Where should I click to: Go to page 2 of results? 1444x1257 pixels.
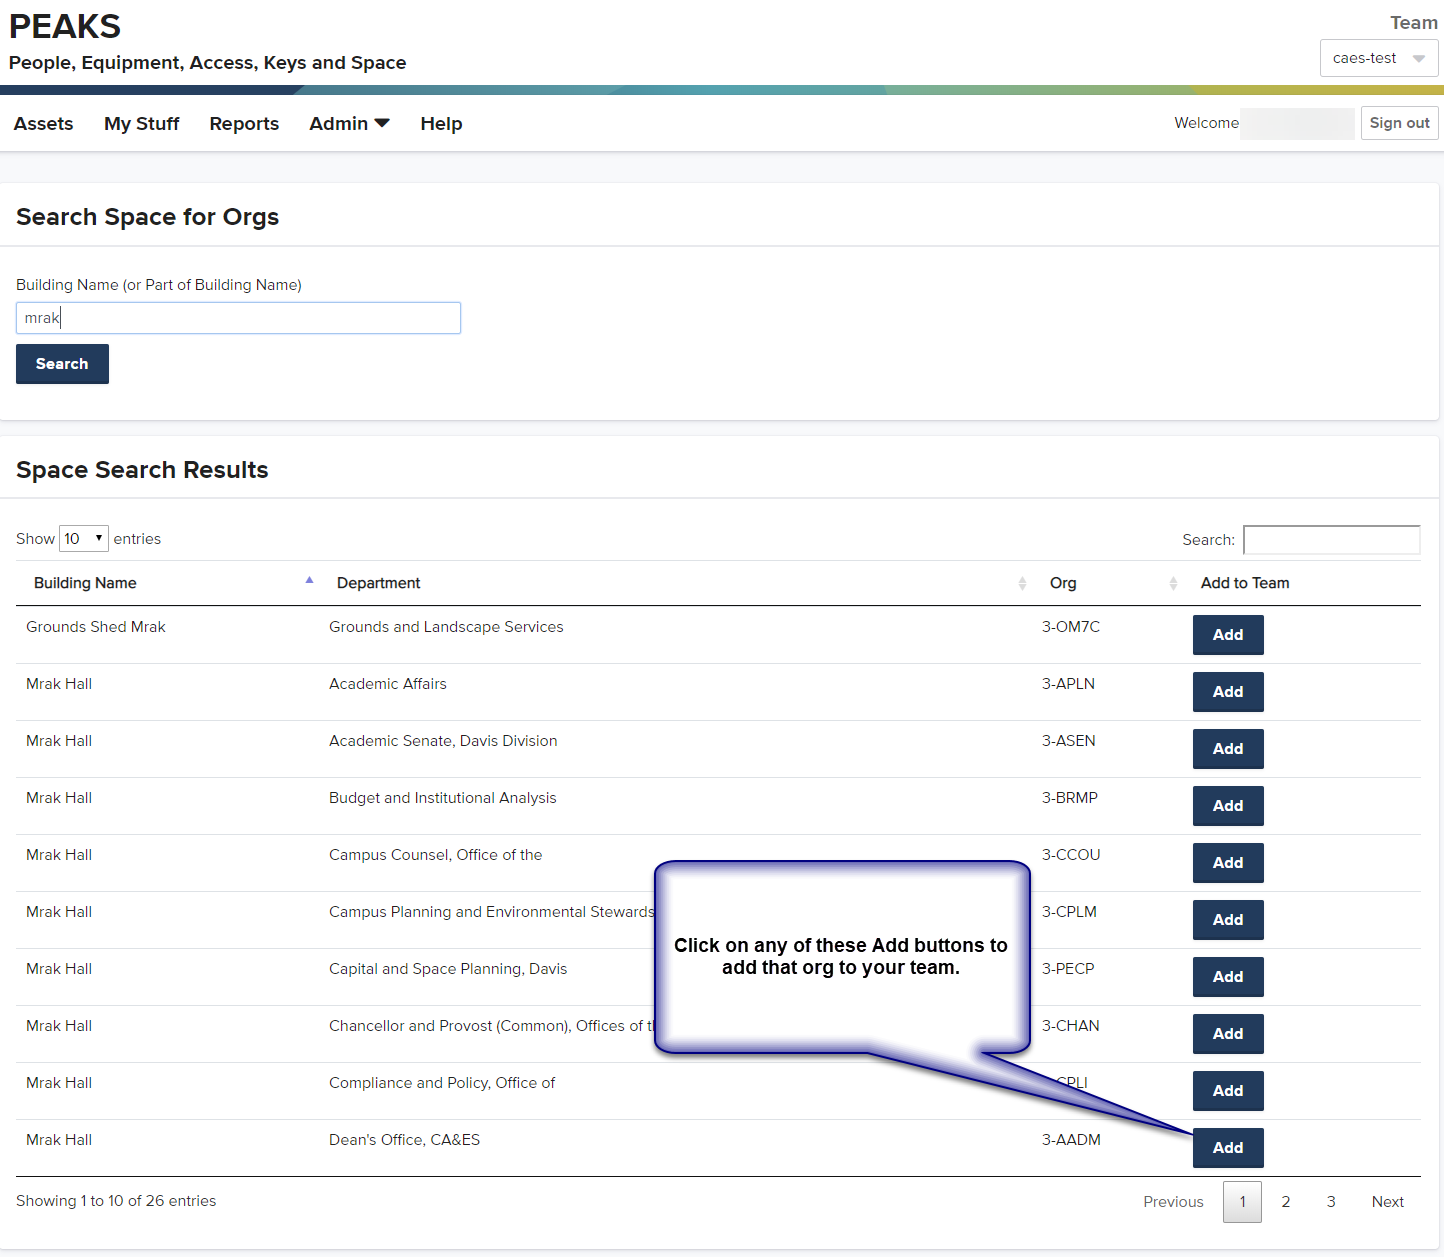(1285, 1202)
